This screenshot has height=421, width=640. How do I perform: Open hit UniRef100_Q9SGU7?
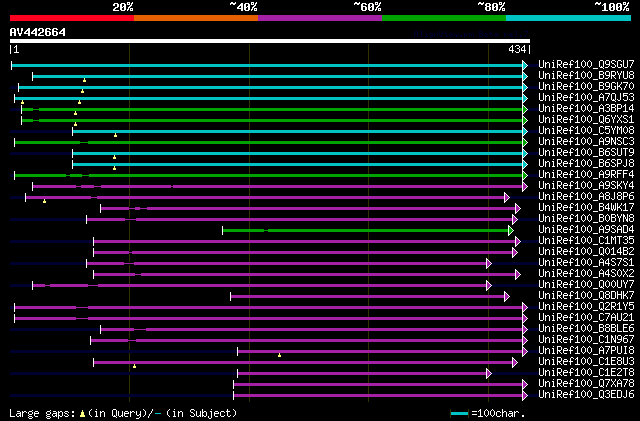[586, 64]
